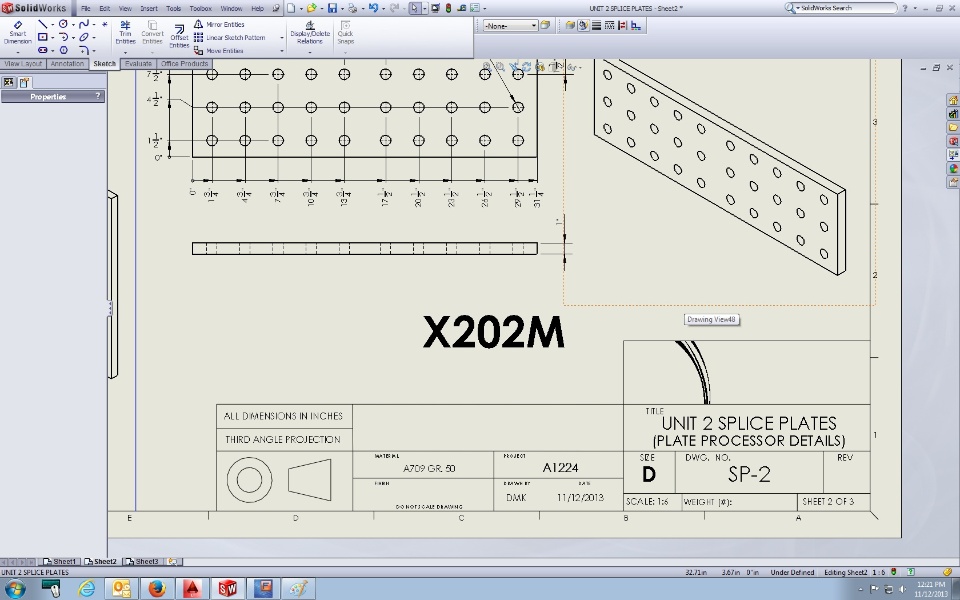
Task: Save the drawing
Action: pyautogui.click(x=332, y=8)
